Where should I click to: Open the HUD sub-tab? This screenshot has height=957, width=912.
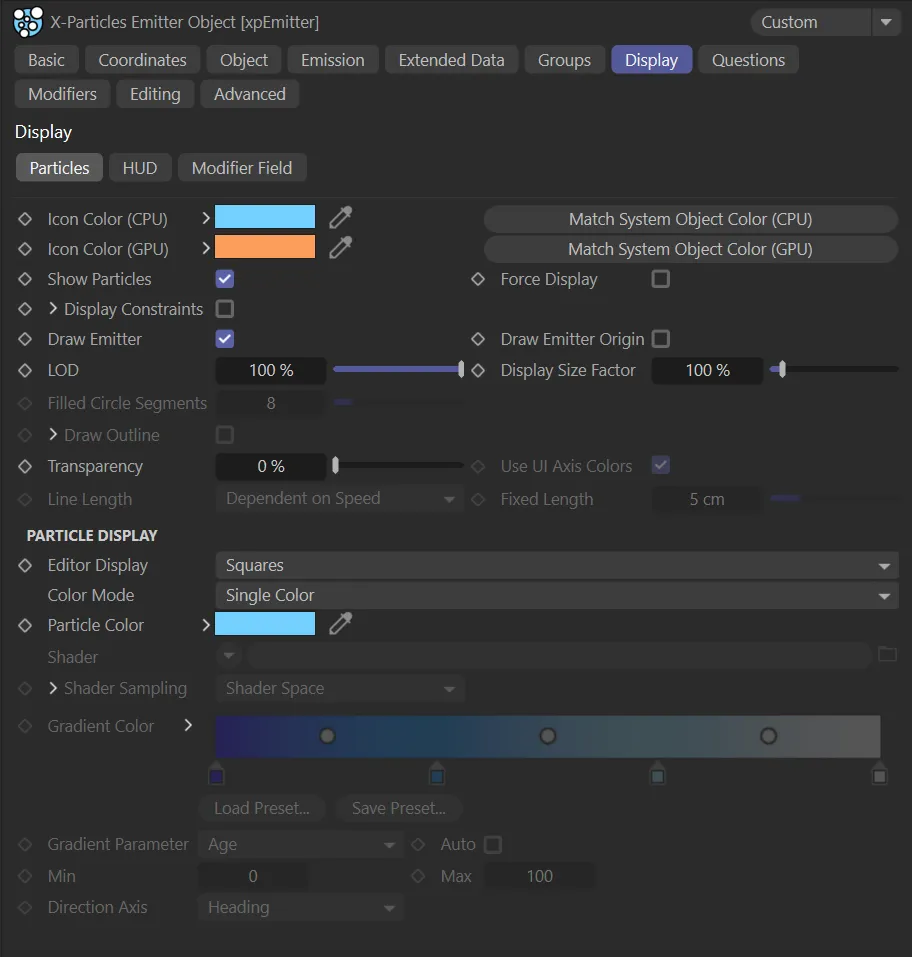click(x=140, y=168)
